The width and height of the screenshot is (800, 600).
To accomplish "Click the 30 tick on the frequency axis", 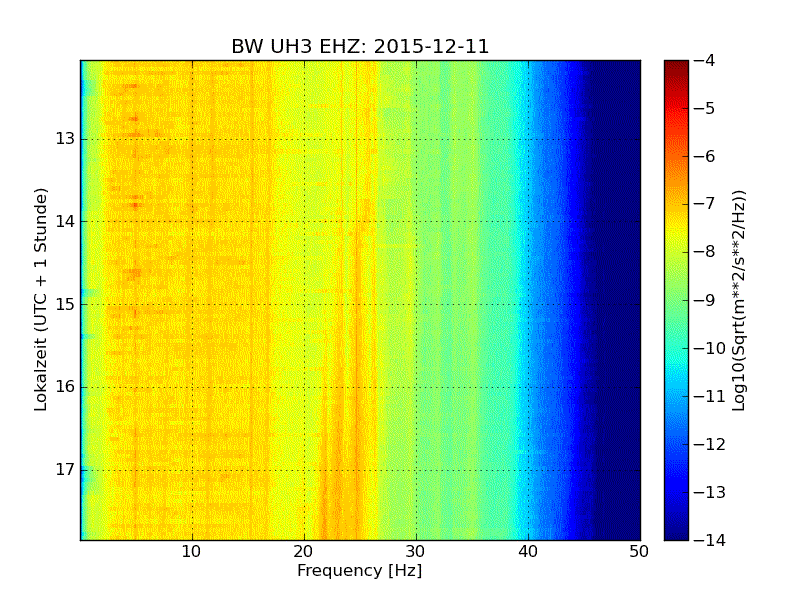I will coord(416,552).
